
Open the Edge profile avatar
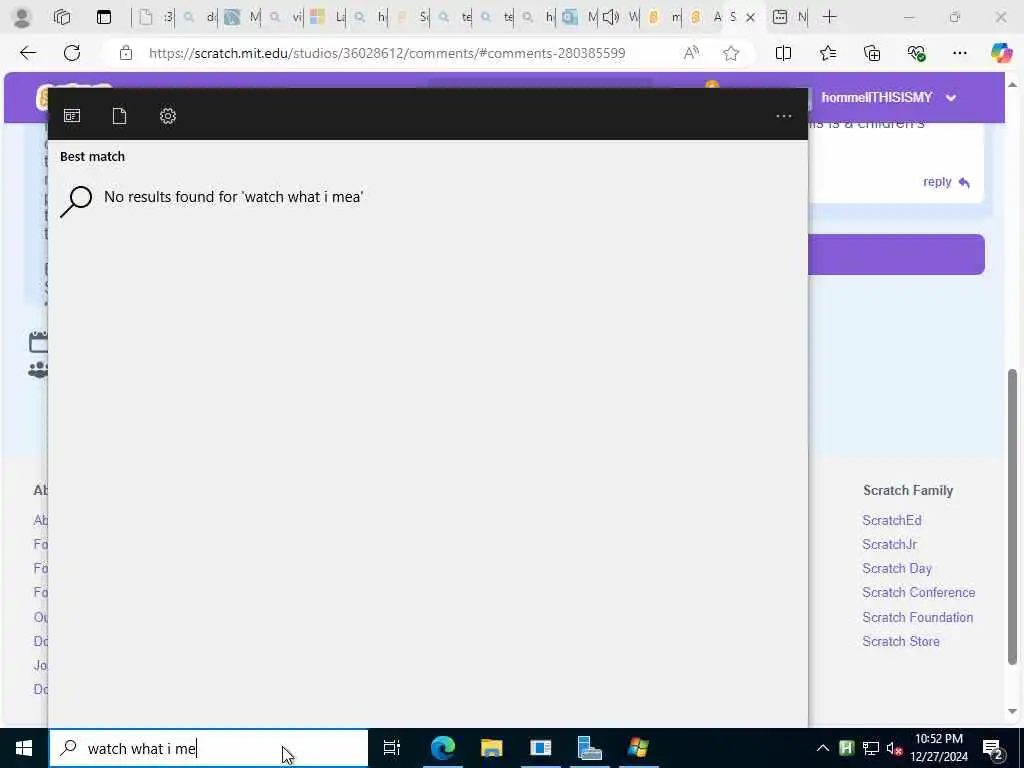click(22, 17)
